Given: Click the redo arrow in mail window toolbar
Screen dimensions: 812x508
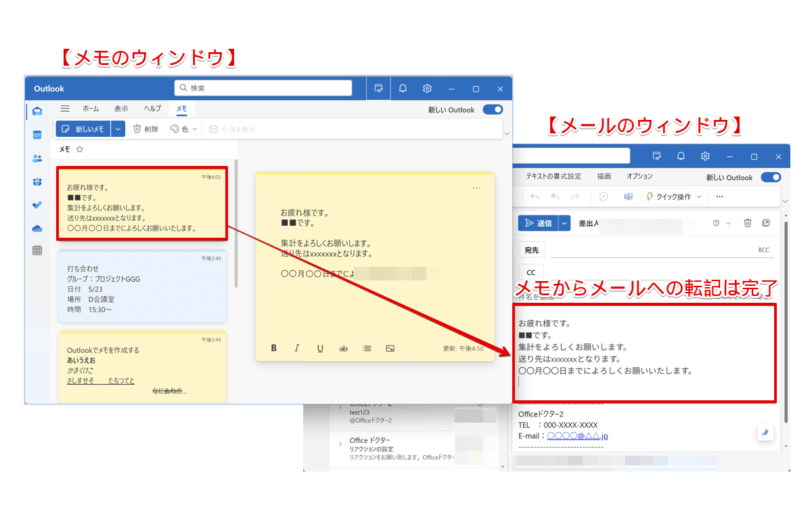Looking at the screenshot, I should point(574,197).
